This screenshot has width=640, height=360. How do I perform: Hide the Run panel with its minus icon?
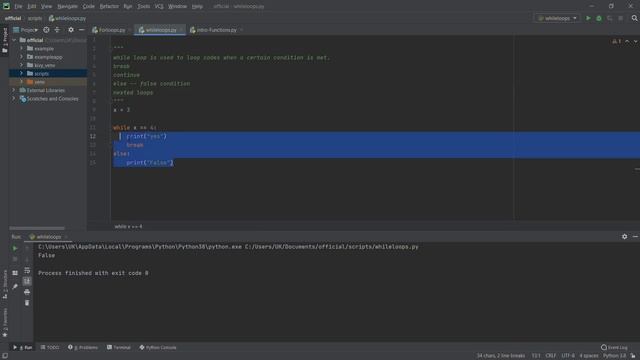(x=635, y=236)
